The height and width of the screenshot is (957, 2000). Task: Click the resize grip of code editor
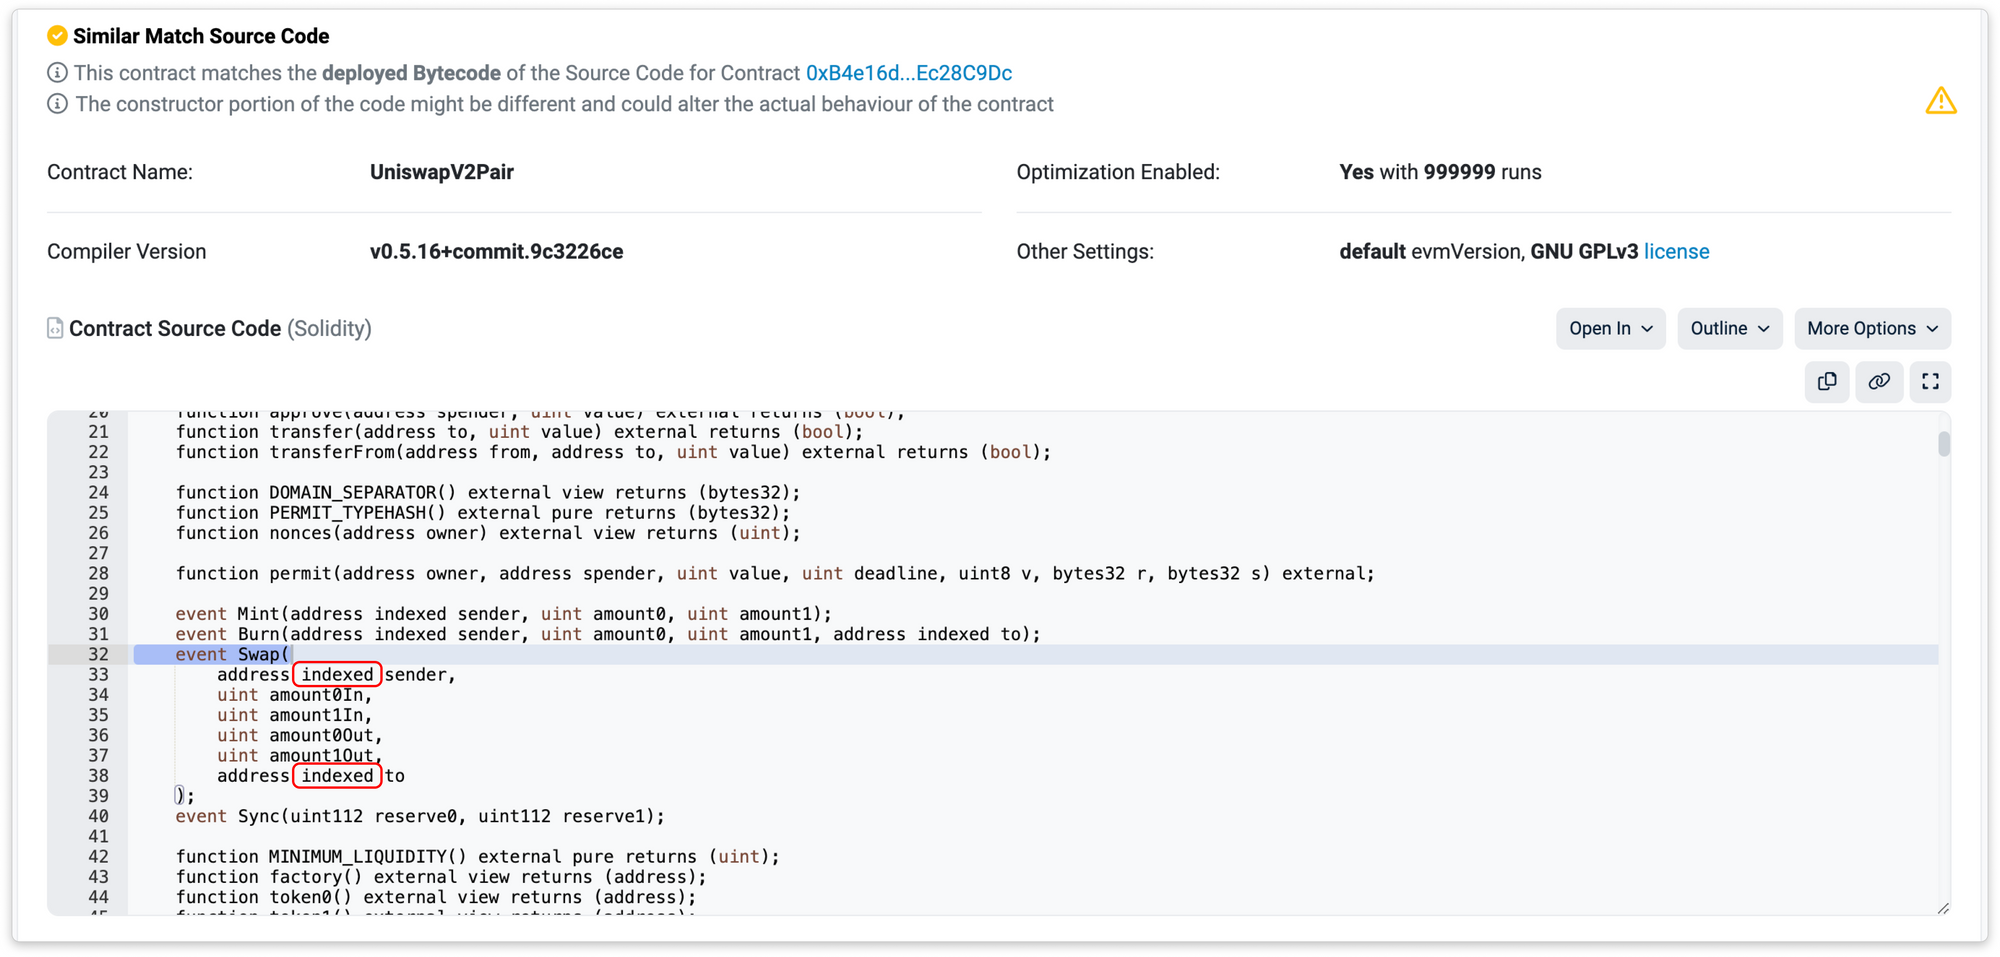[x=1942, y=908]
